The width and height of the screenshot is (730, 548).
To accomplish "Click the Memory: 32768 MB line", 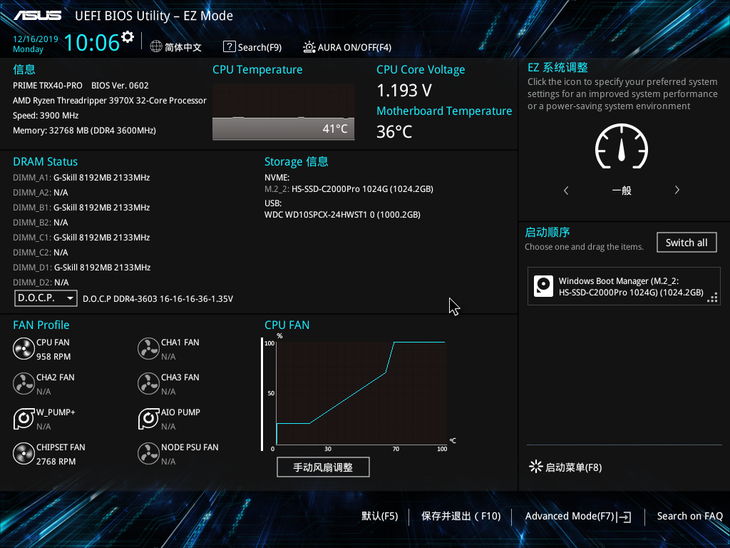I will (x=84, y=130).
